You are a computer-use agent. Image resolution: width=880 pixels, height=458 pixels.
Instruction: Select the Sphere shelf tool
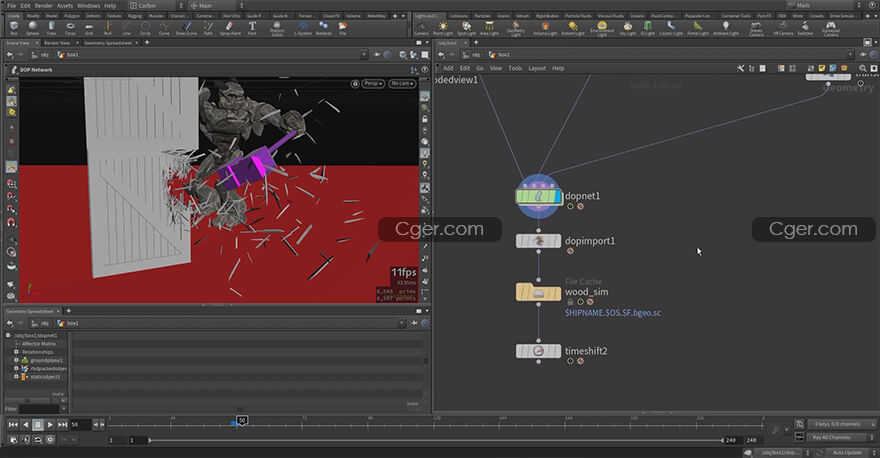pos(33,28)
